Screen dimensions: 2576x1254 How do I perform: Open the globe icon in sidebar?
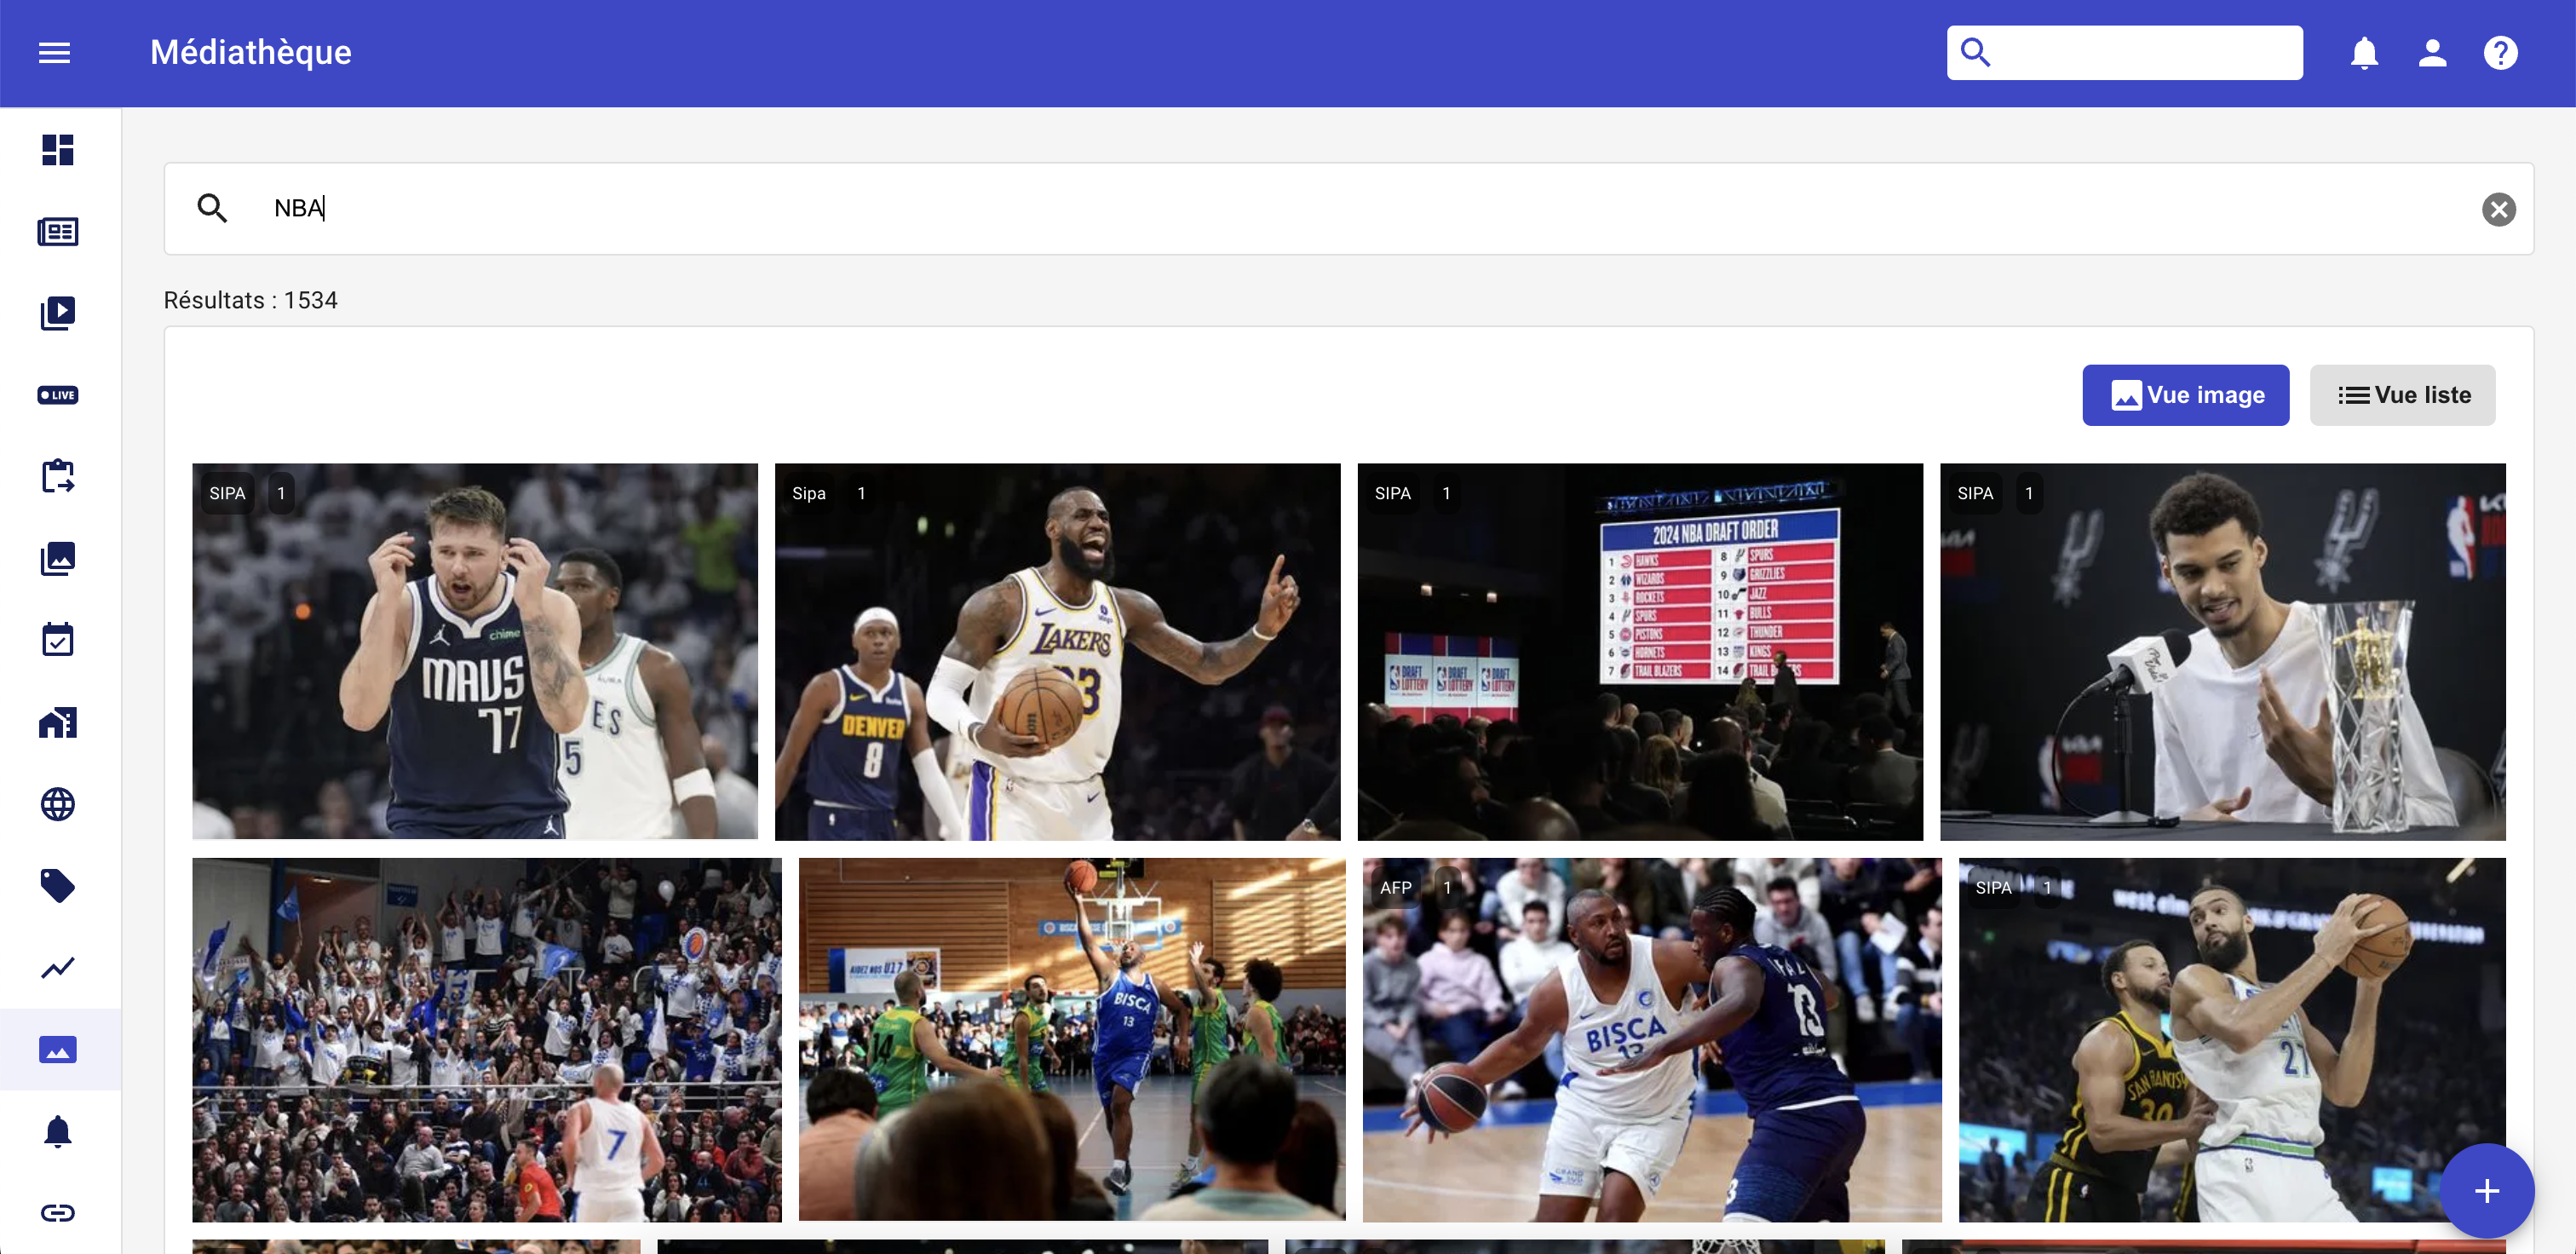tap(58, 804)
